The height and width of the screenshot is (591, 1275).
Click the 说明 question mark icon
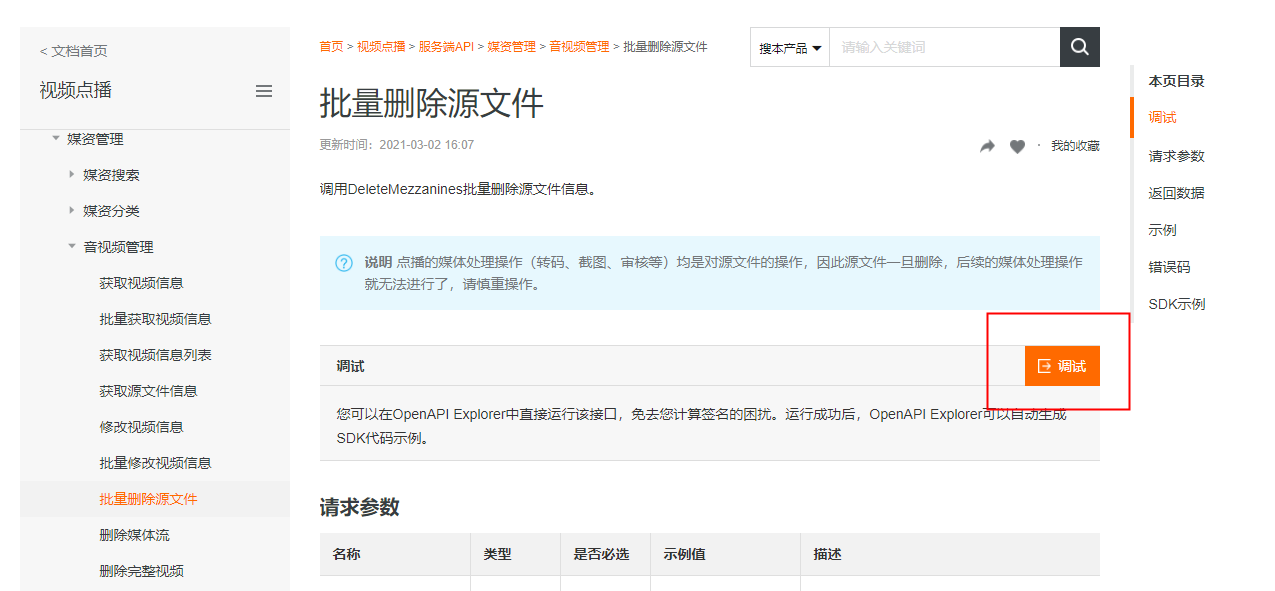344,263
